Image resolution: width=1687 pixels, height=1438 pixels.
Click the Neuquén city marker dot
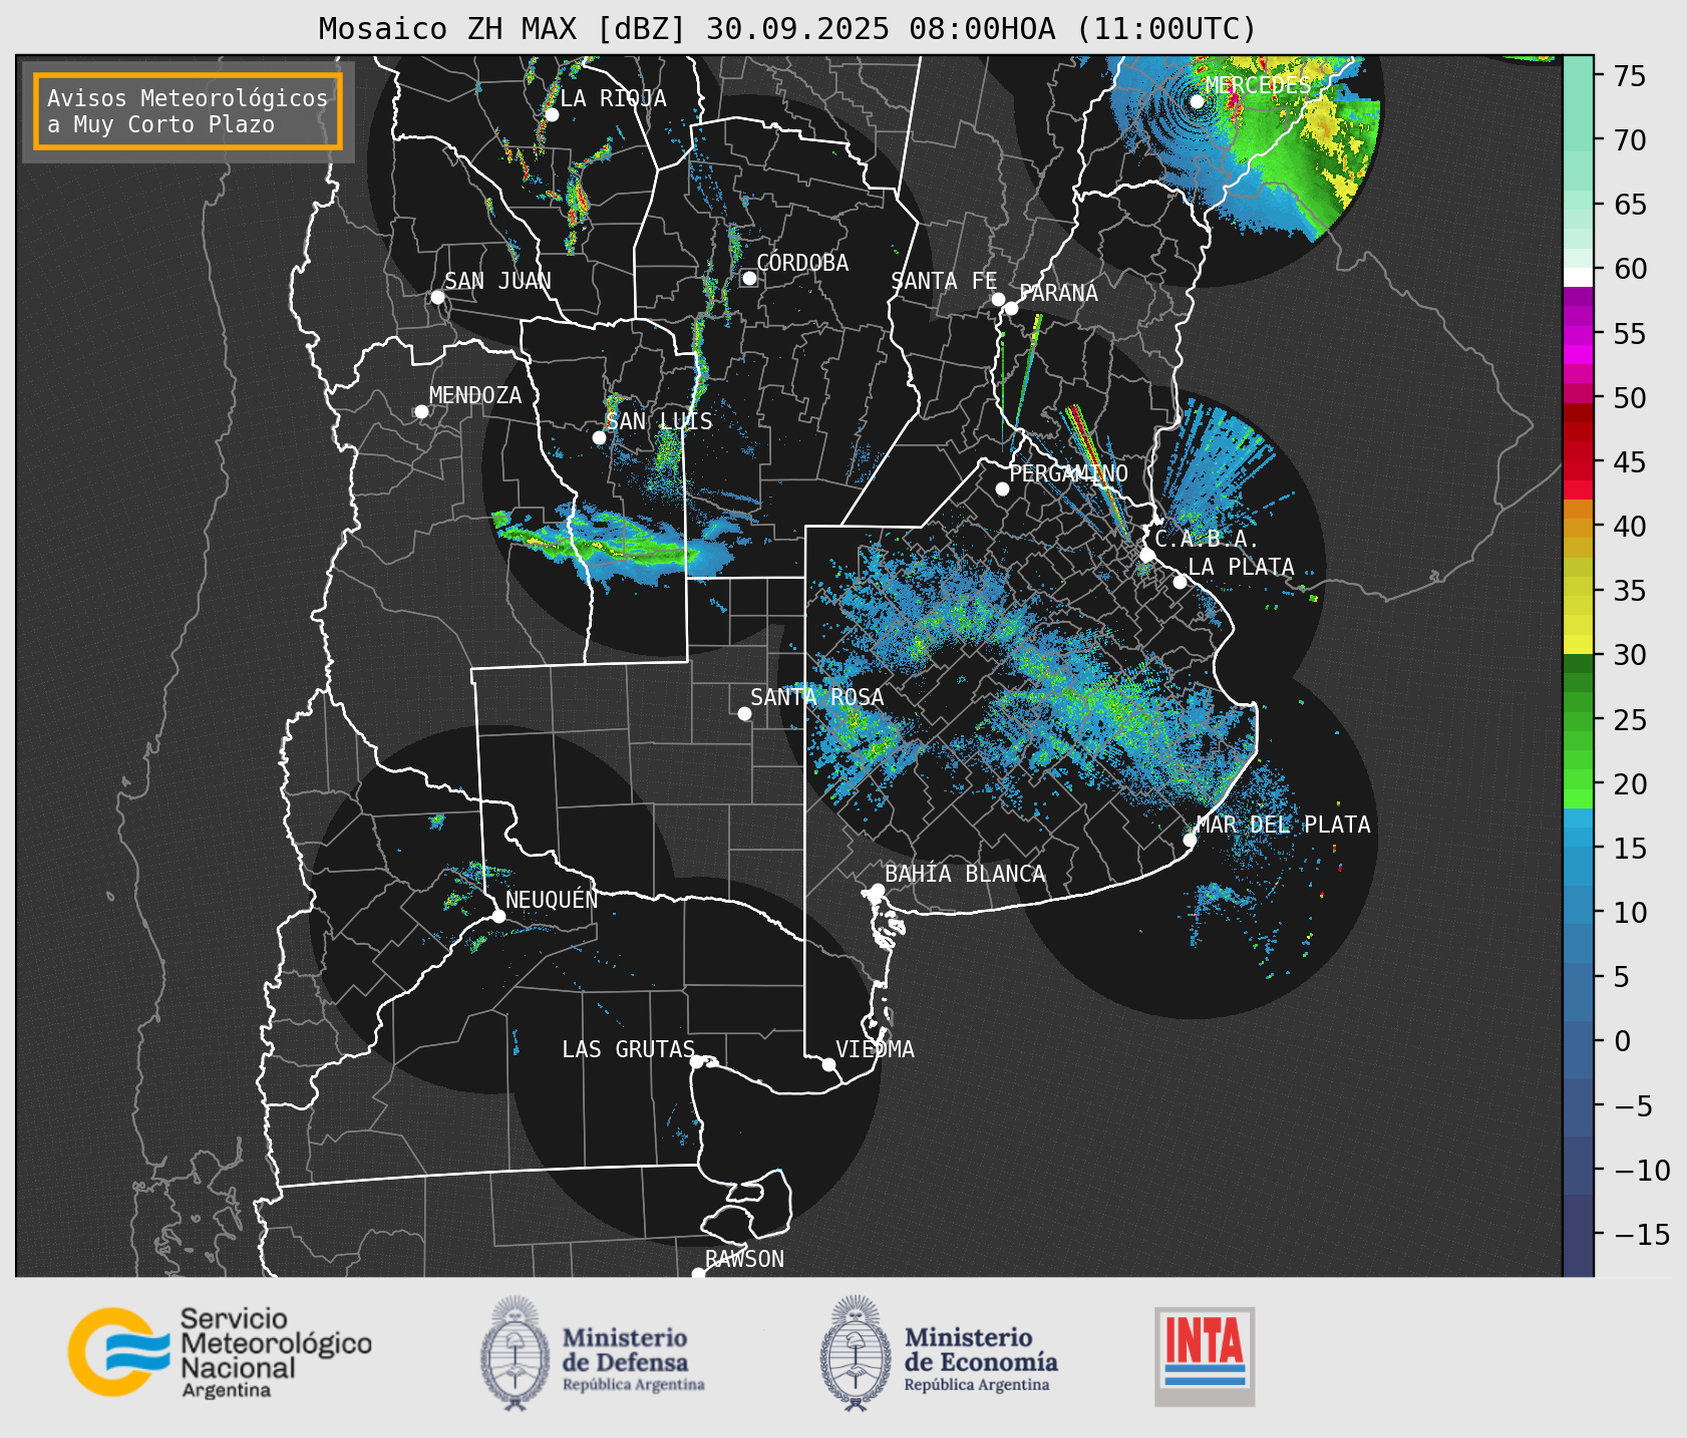pyautogui.click(x=498, y=916)
